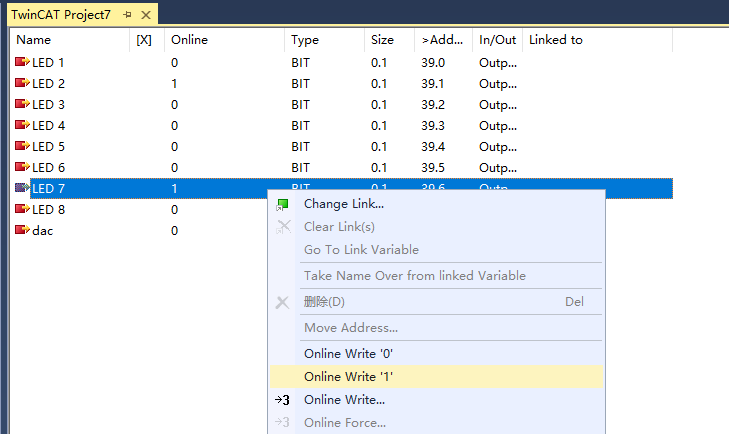729x434 pixels.
Task: Click the Size 0.1 cell of LED 3
Action: [x=379, y=104]
